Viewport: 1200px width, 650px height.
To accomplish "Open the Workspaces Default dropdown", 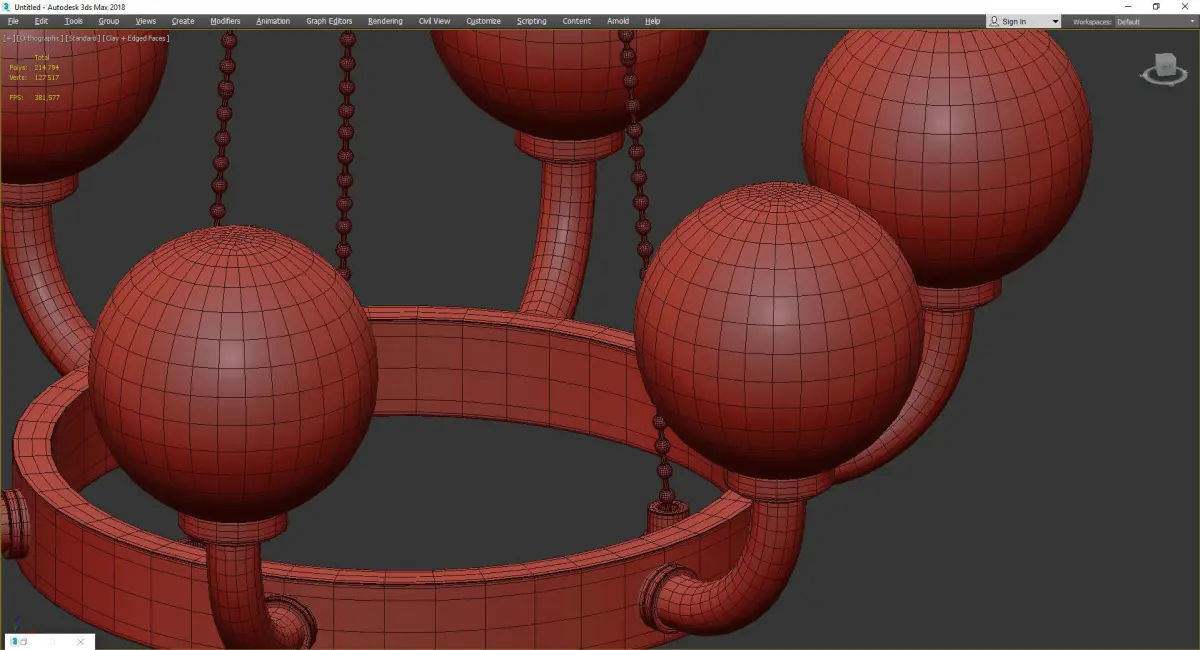I will pyautogui.click(x=1154, y=21).
